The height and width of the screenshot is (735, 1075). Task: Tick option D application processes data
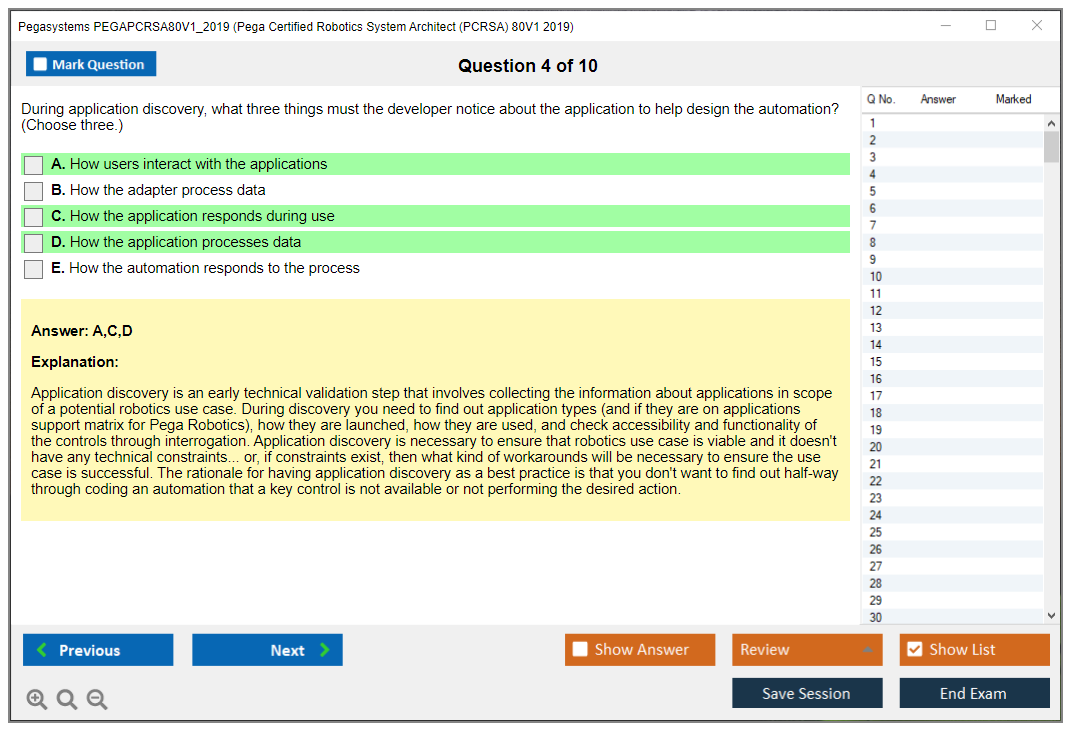coord(34,243)
